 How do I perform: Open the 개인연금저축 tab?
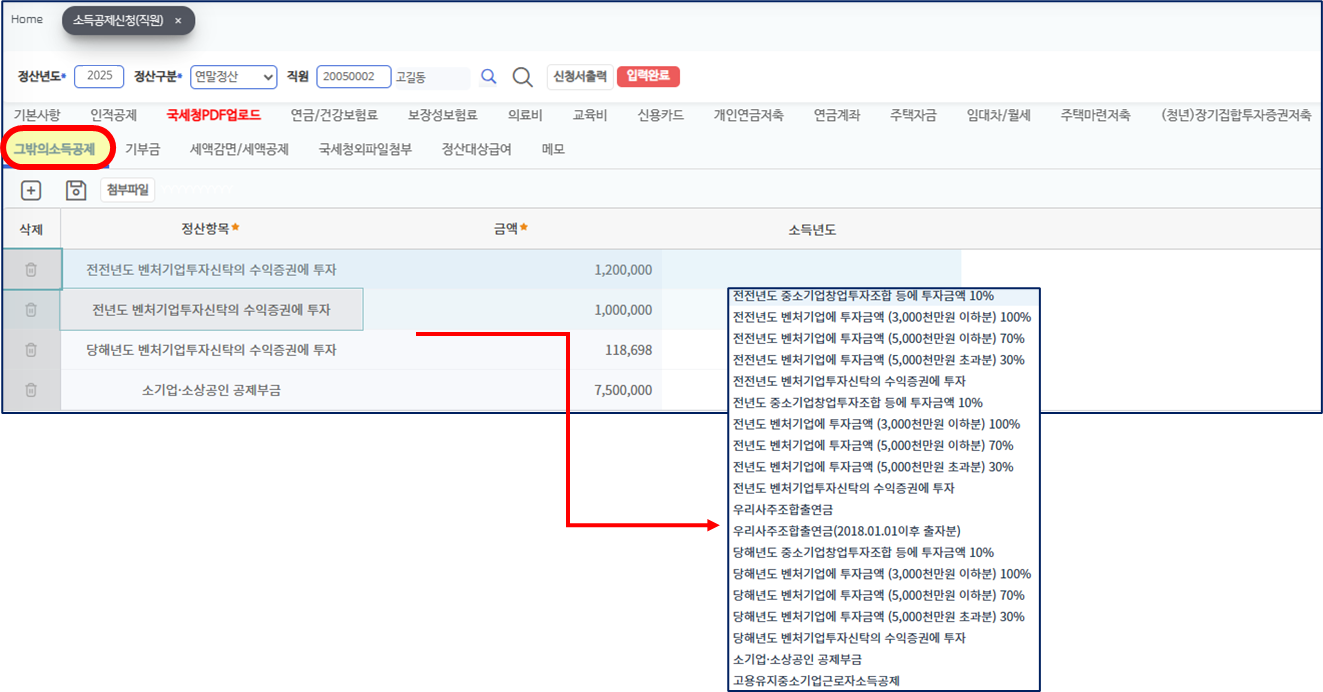point(749,115)
